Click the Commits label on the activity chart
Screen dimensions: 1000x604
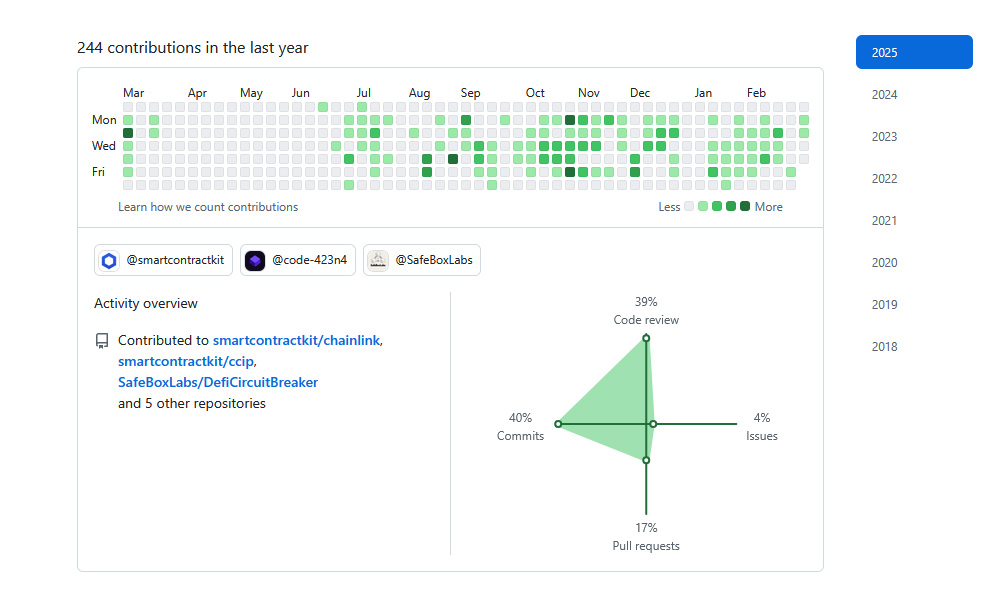point(521,436)
